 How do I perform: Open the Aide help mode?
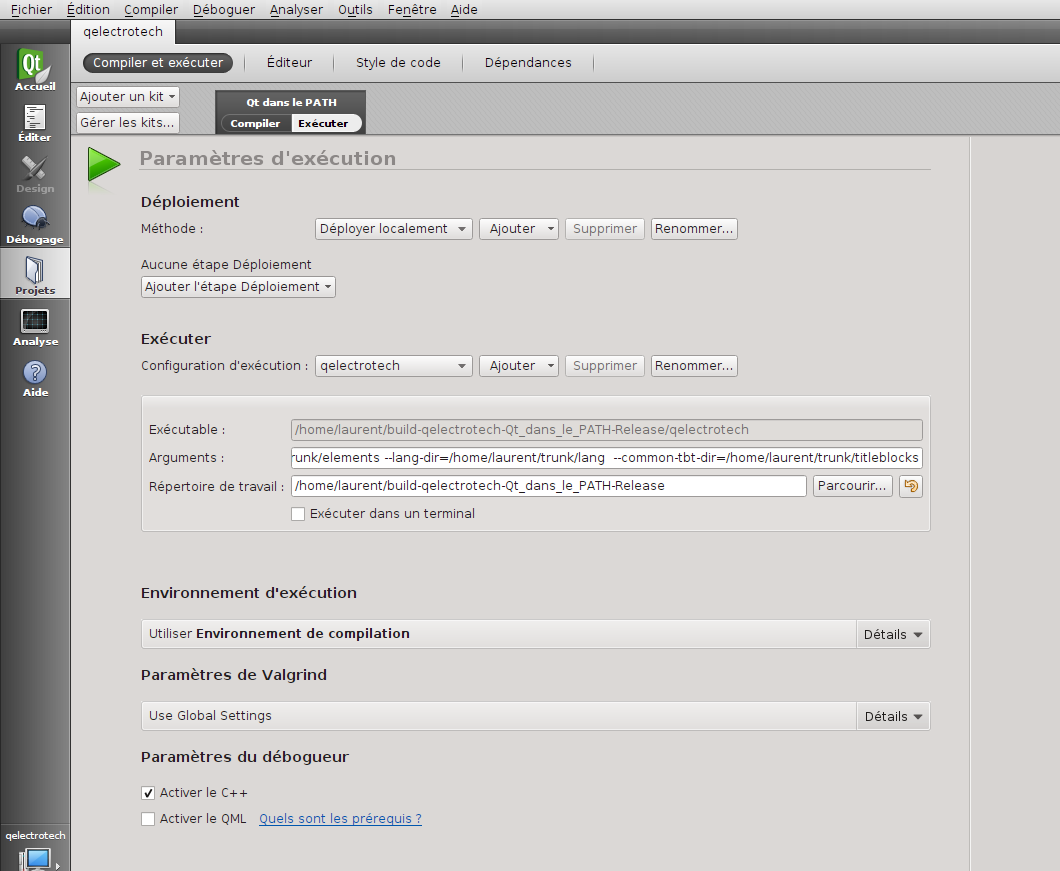click(x=35, y=378)
